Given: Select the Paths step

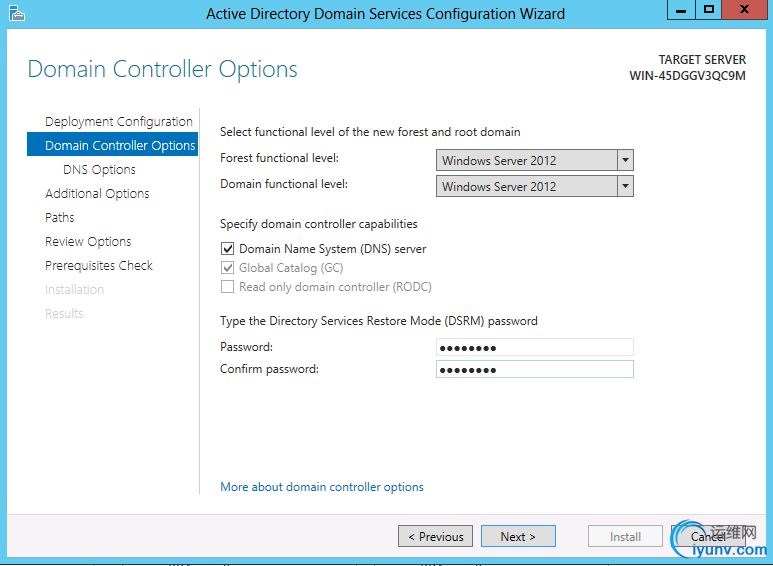Looking at the screenshot, I should pos(60,218).
